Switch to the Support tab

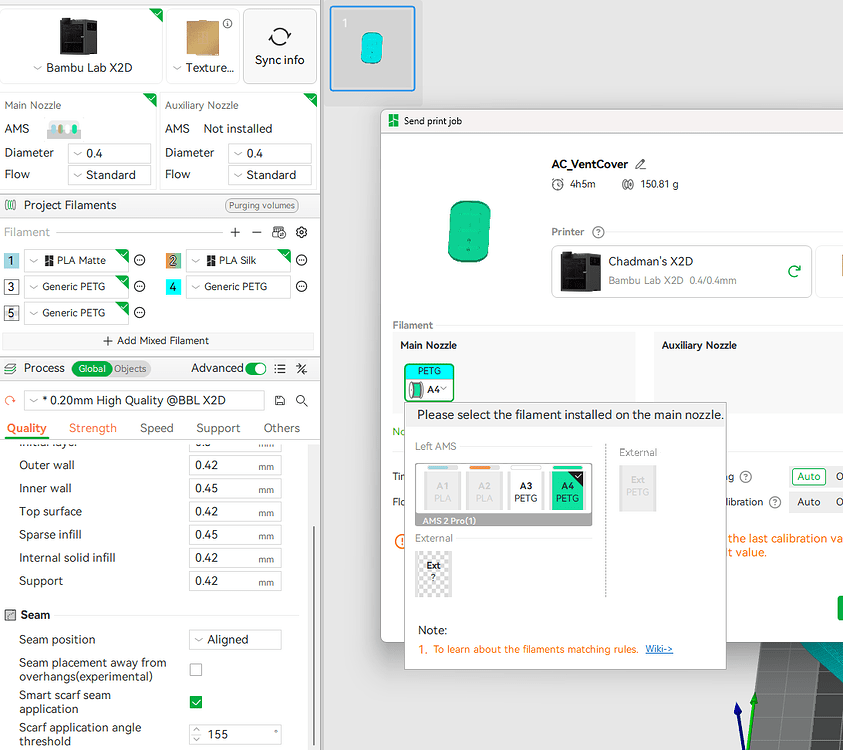(x=218, y=428)
